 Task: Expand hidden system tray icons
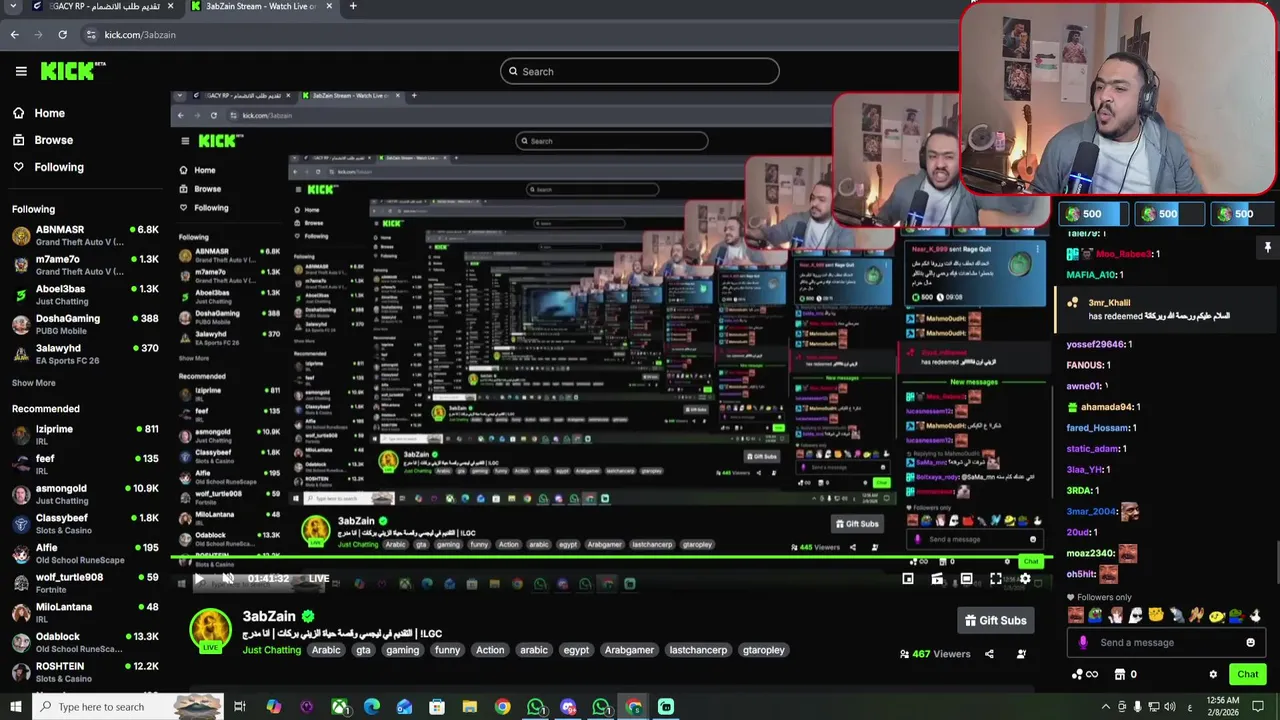coord(1105,707)
